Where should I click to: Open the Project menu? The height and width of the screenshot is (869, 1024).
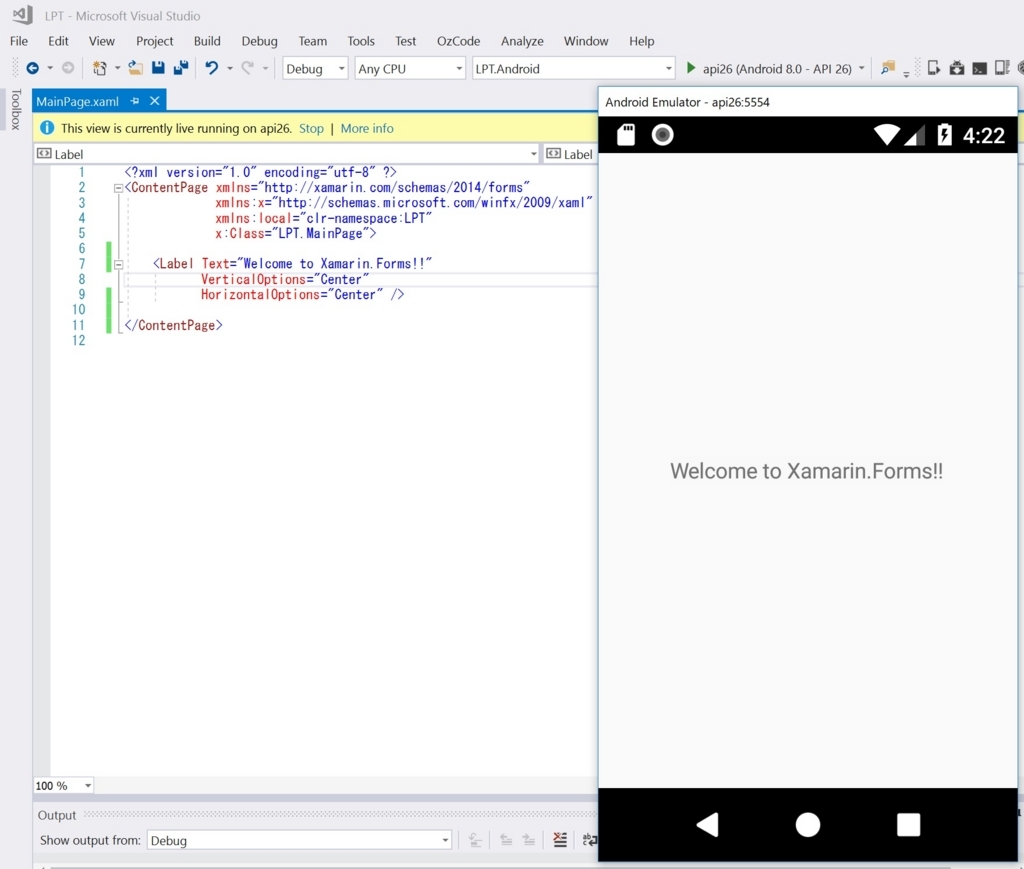point(154,41)
